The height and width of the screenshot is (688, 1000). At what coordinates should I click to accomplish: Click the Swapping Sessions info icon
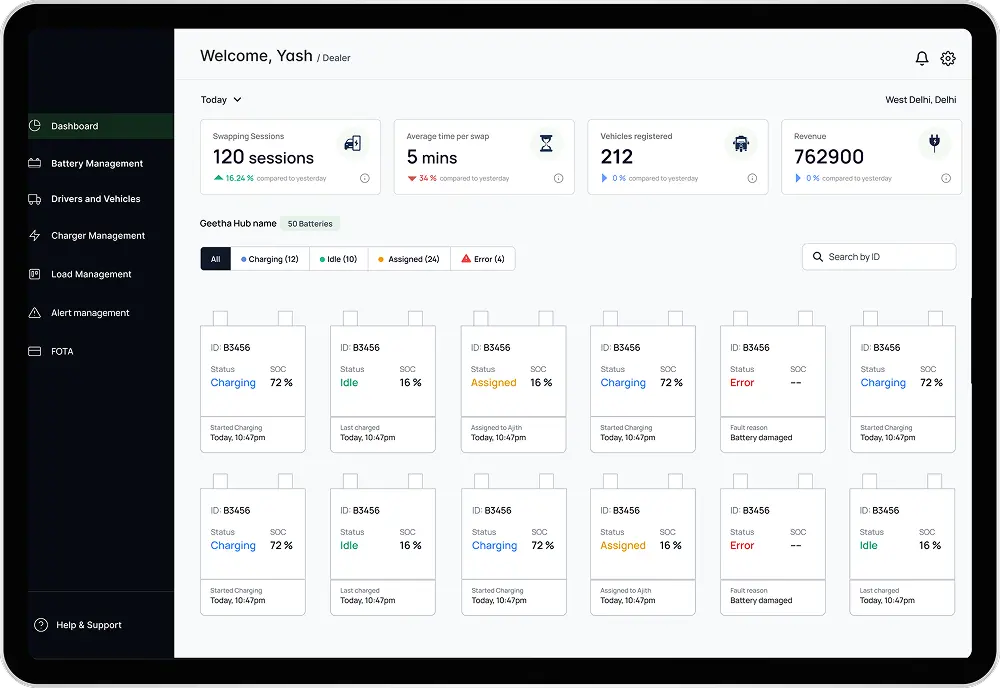(364, 178)
